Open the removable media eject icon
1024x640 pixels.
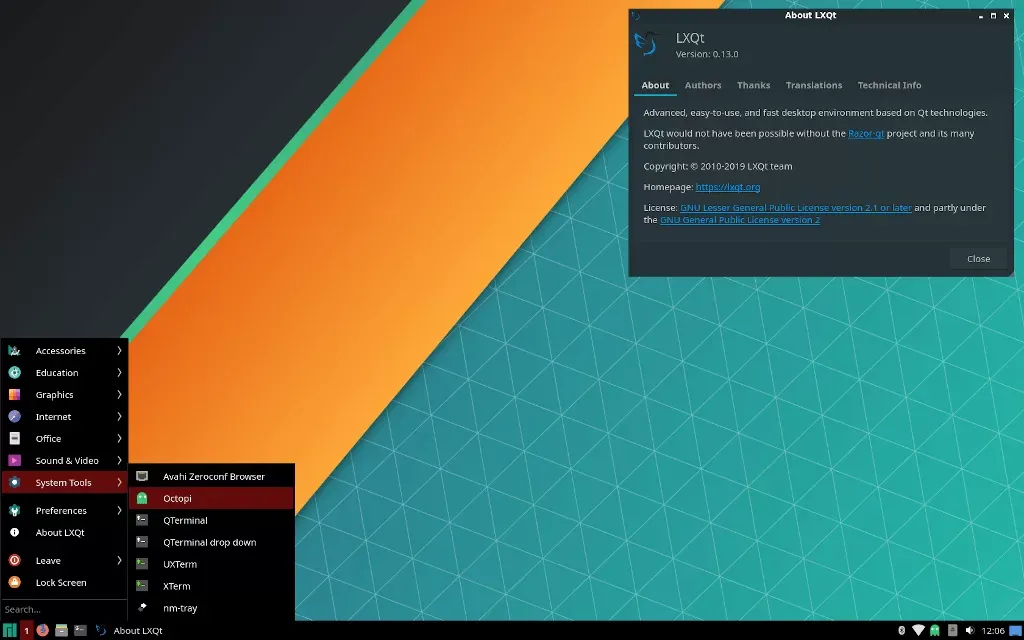click(952, 630)
